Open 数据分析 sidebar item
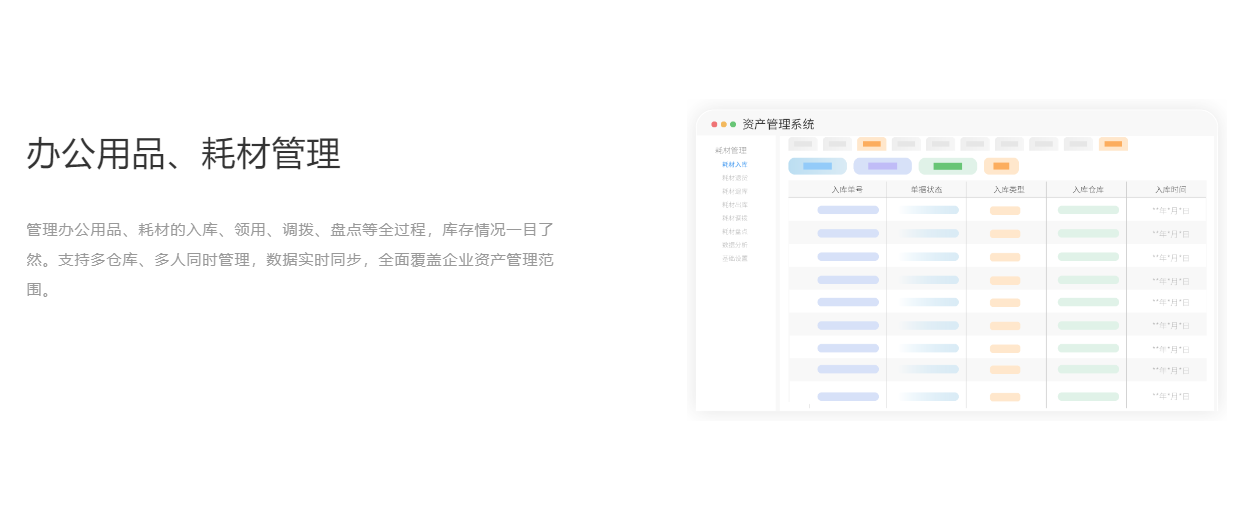The height and width of the screenshot is (516, 1255). (x=735, y=245)
